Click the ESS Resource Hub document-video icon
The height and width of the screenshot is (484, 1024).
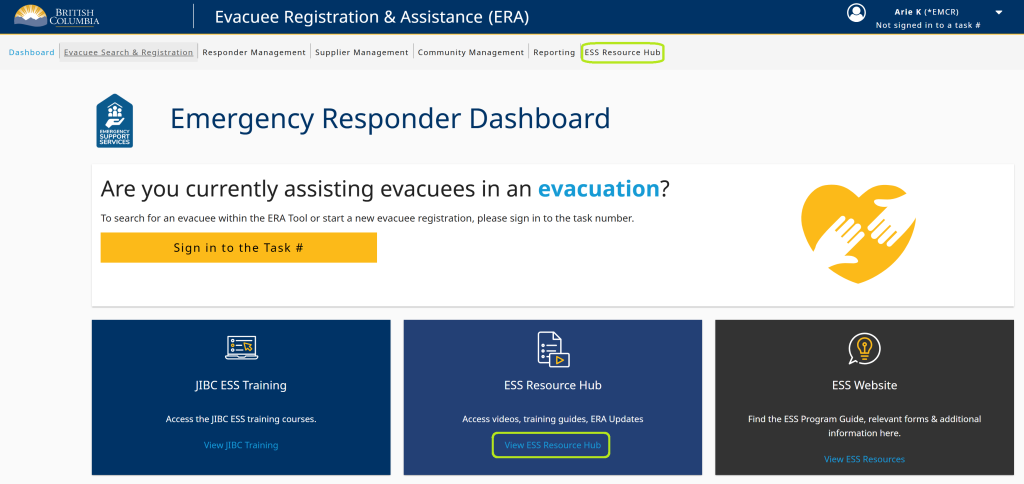point(553,349)
